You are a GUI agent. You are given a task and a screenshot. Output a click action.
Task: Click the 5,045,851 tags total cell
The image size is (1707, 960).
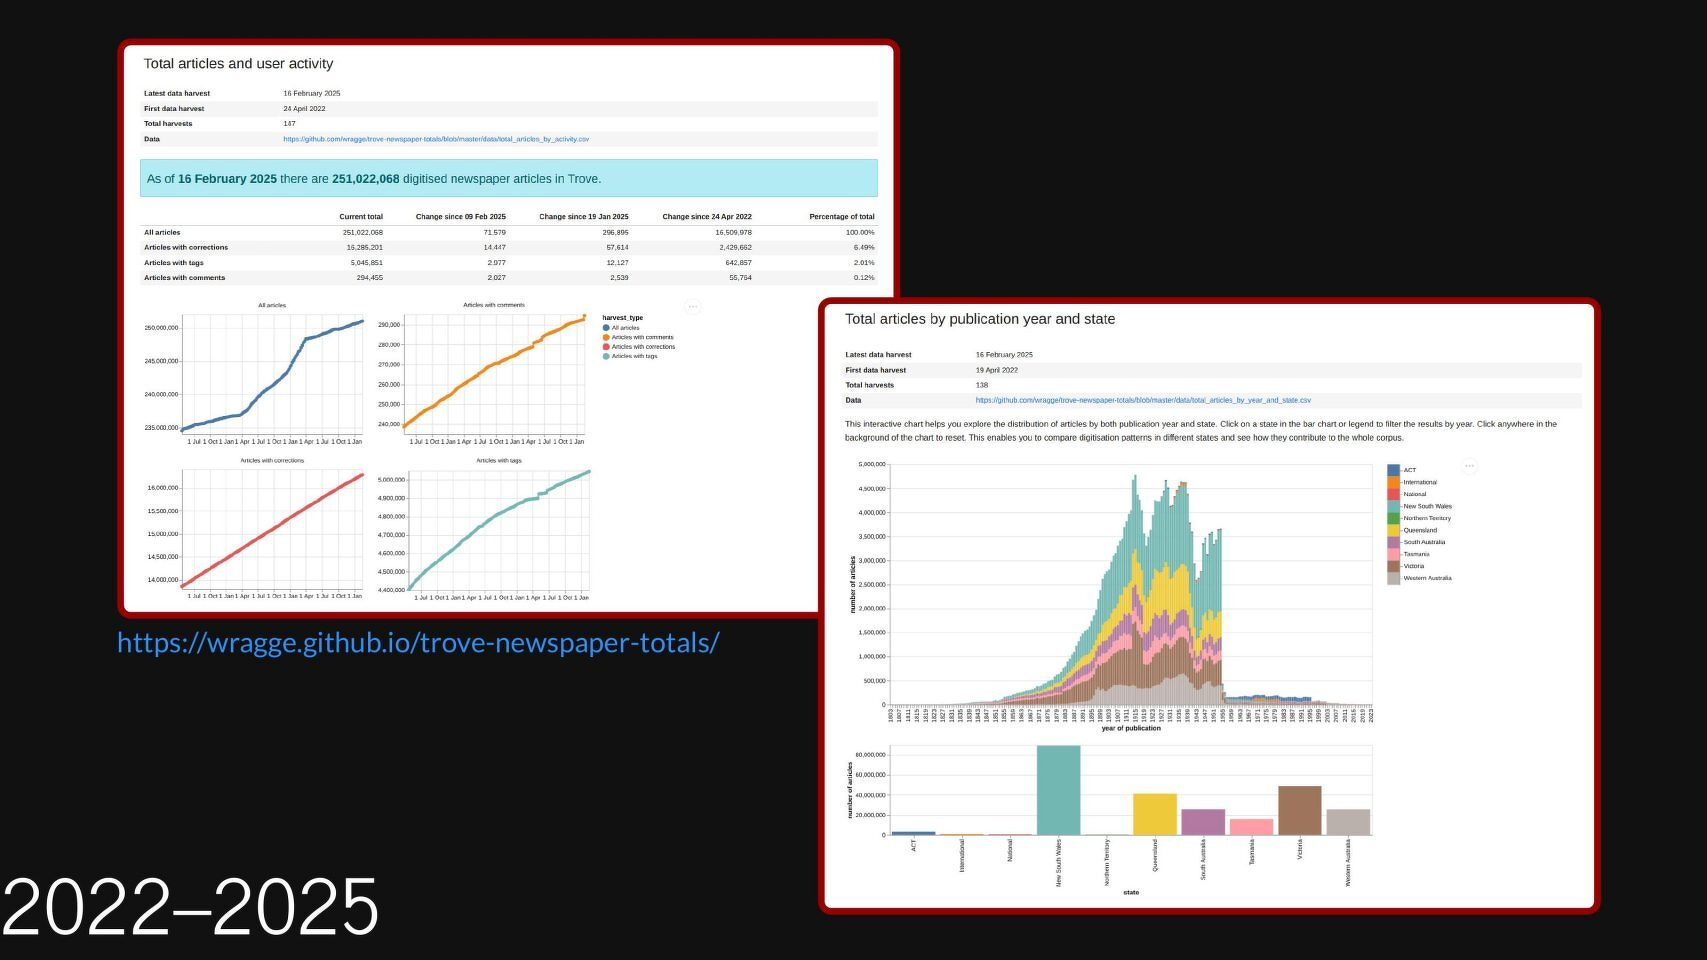click(x=366, y=263)
